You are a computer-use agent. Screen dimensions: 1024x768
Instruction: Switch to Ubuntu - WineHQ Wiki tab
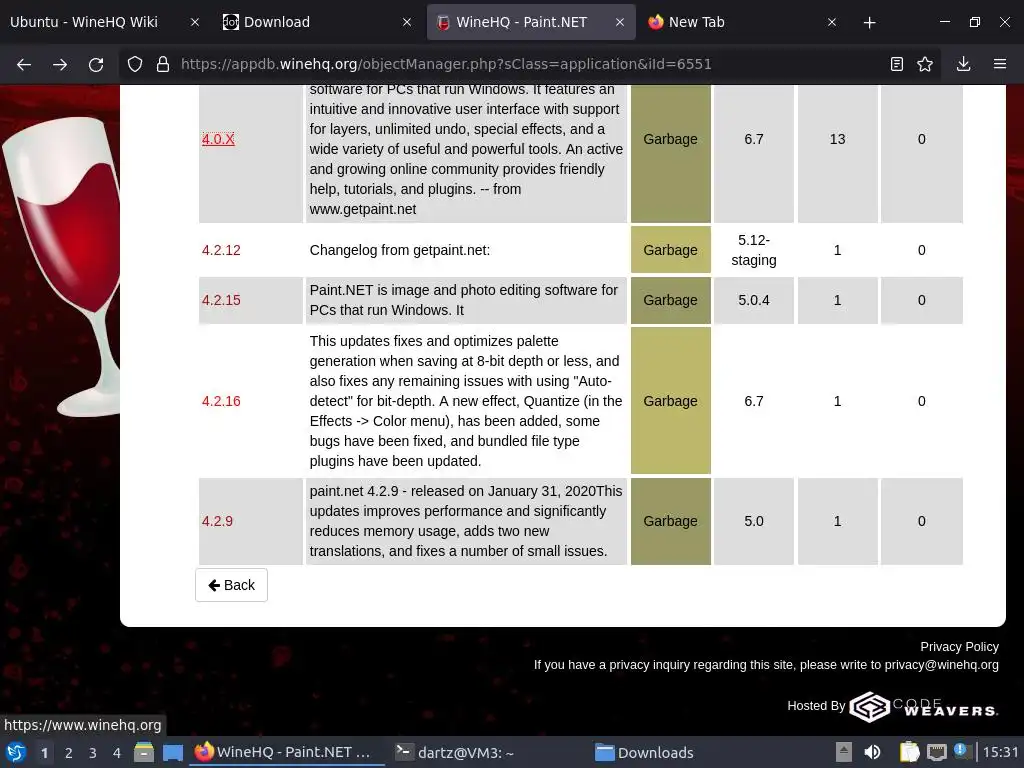point(104,22)
